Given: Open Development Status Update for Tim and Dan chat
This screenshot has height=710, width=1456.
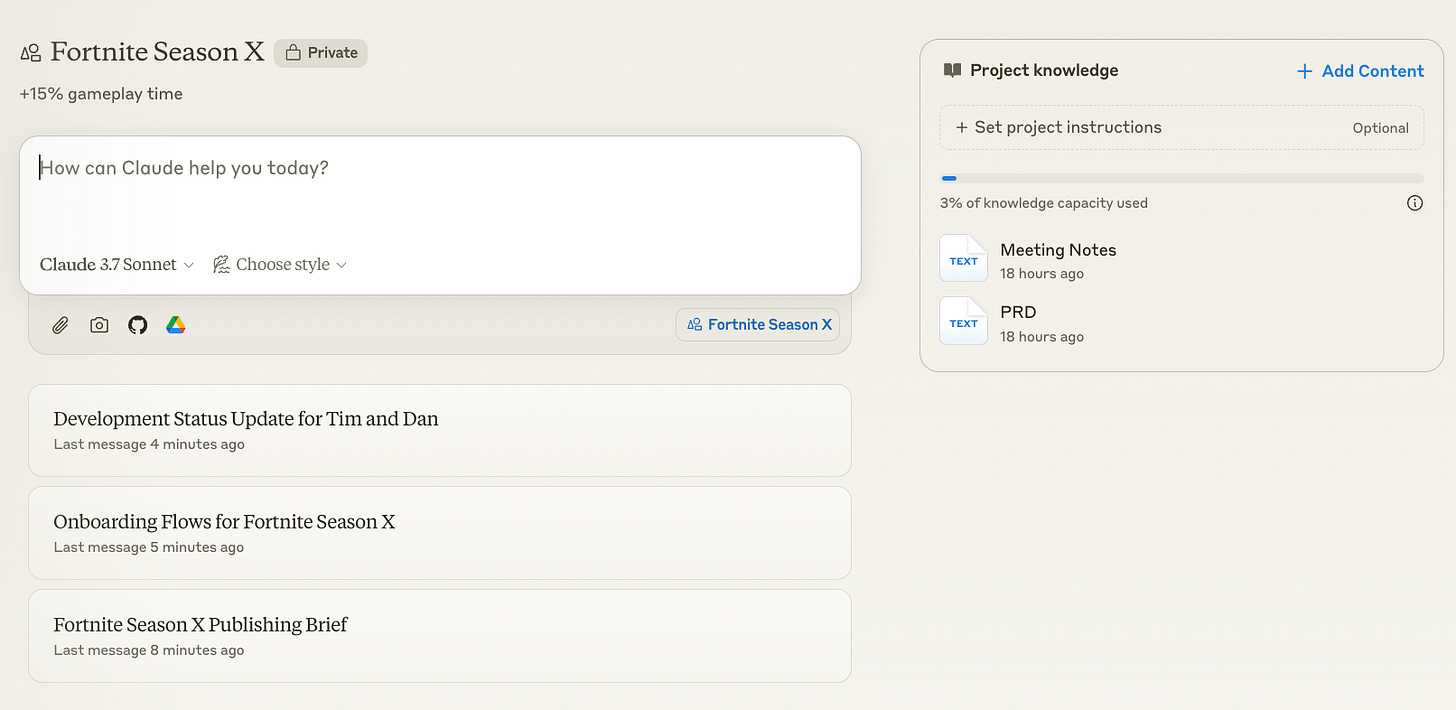Looking at the screenshot, I should (440, 430).
